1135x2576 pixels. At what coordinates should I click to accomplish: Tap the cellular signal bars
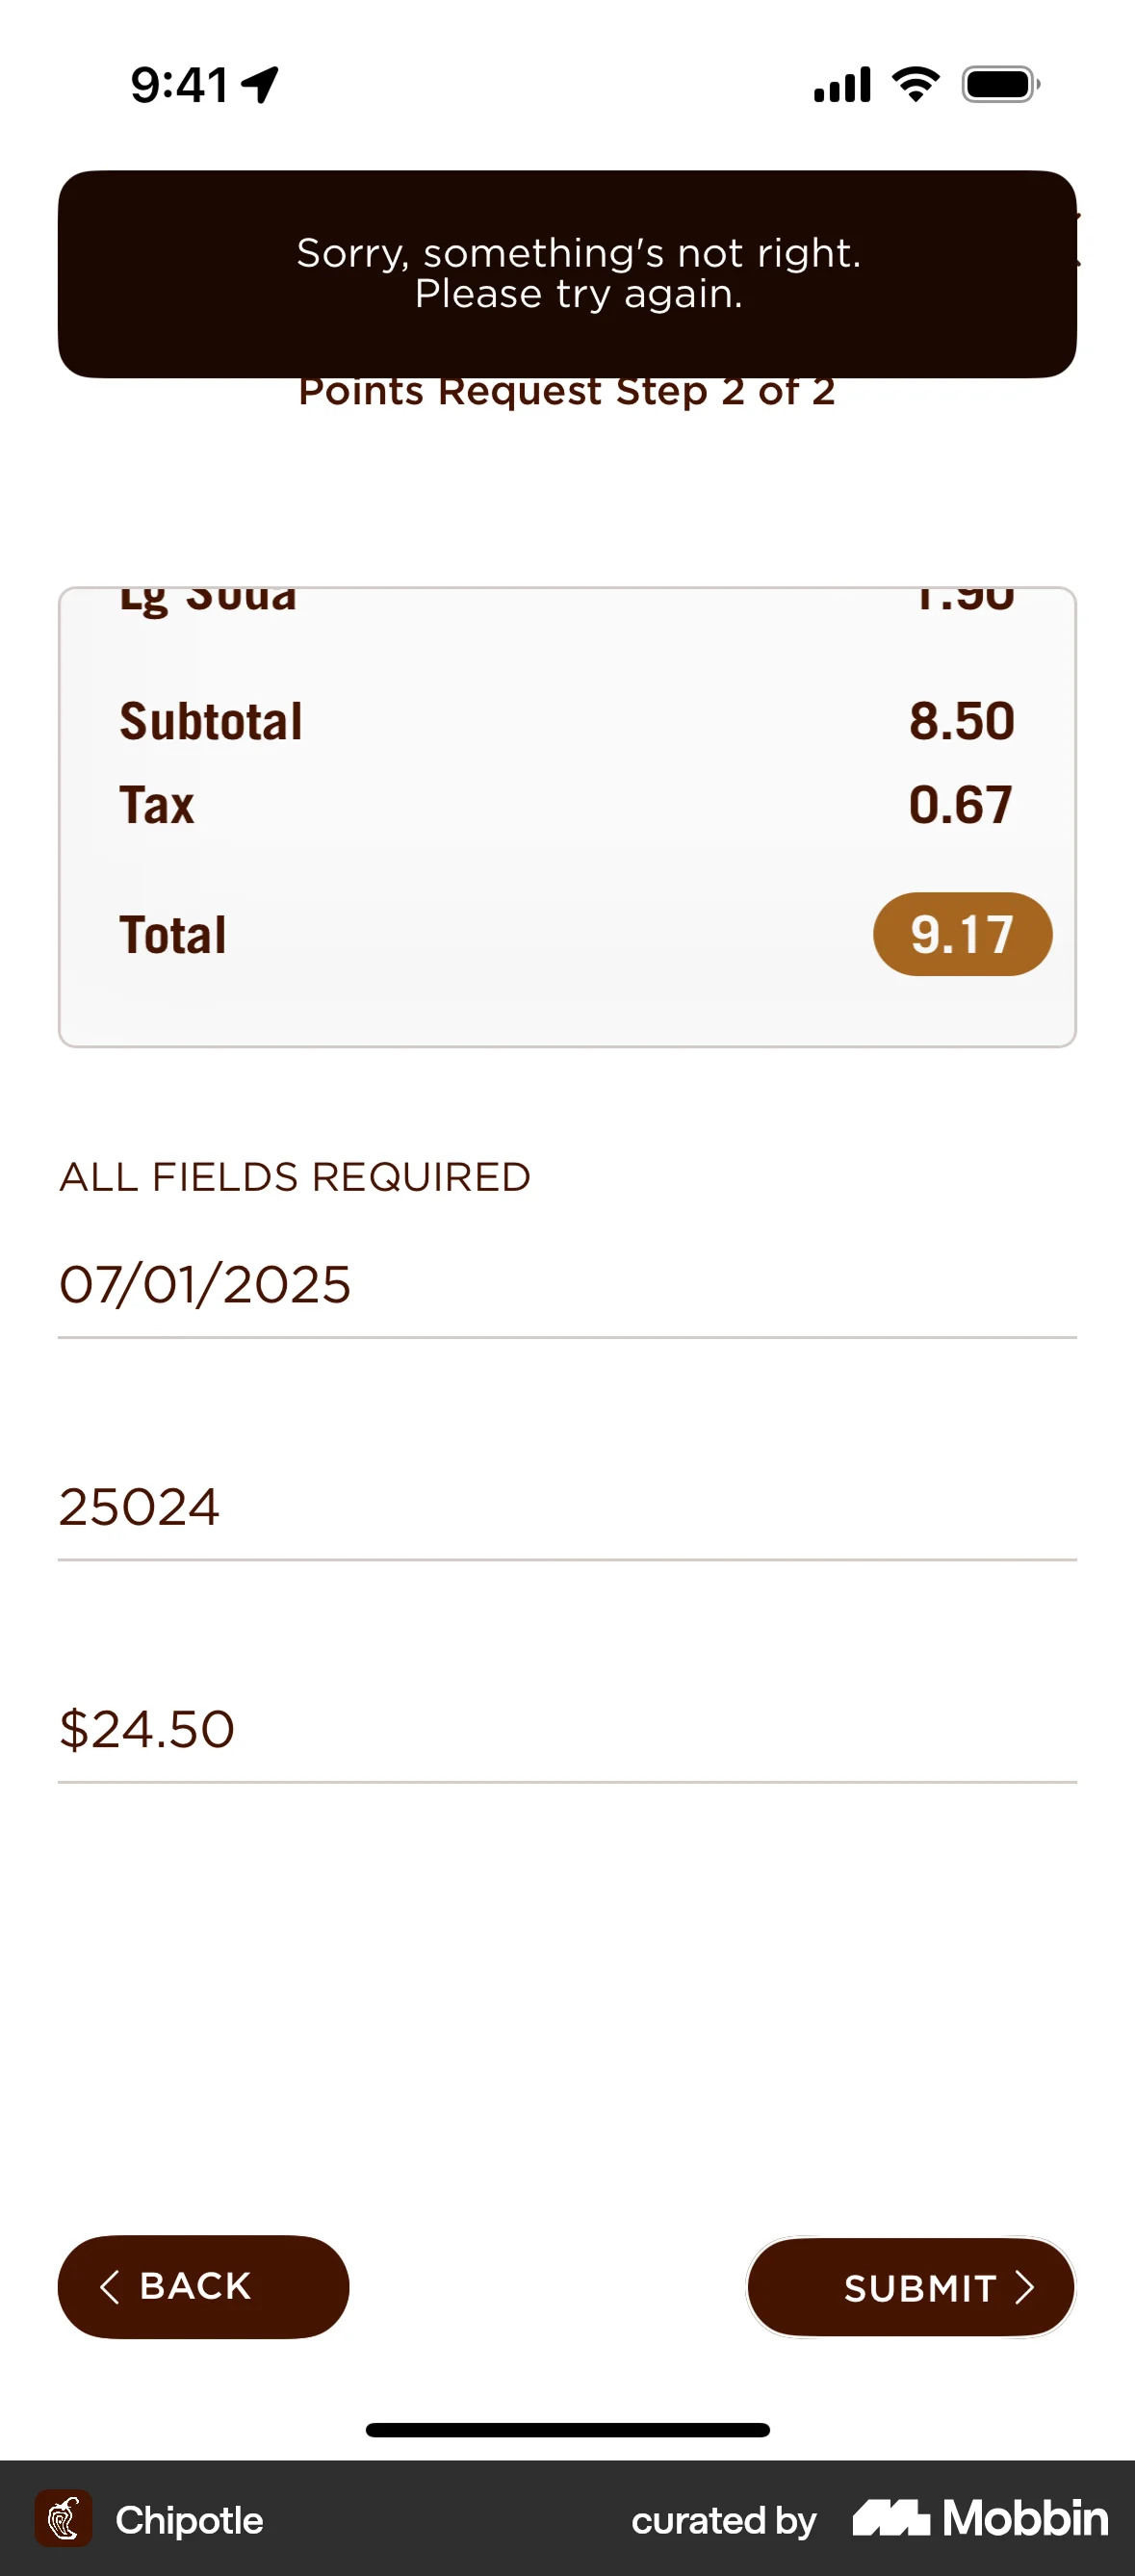coord(842,84)
